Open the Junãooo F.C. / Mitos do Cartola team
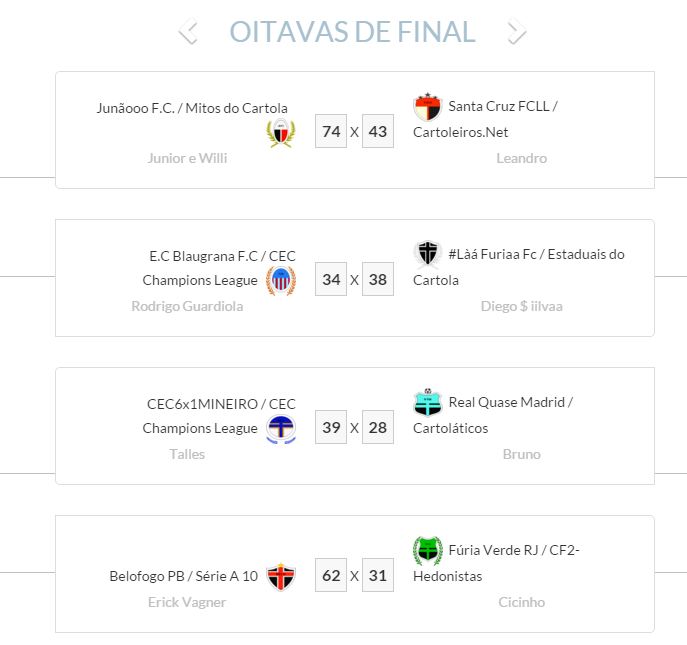This screenshot has width=687, height=645. 191,108
